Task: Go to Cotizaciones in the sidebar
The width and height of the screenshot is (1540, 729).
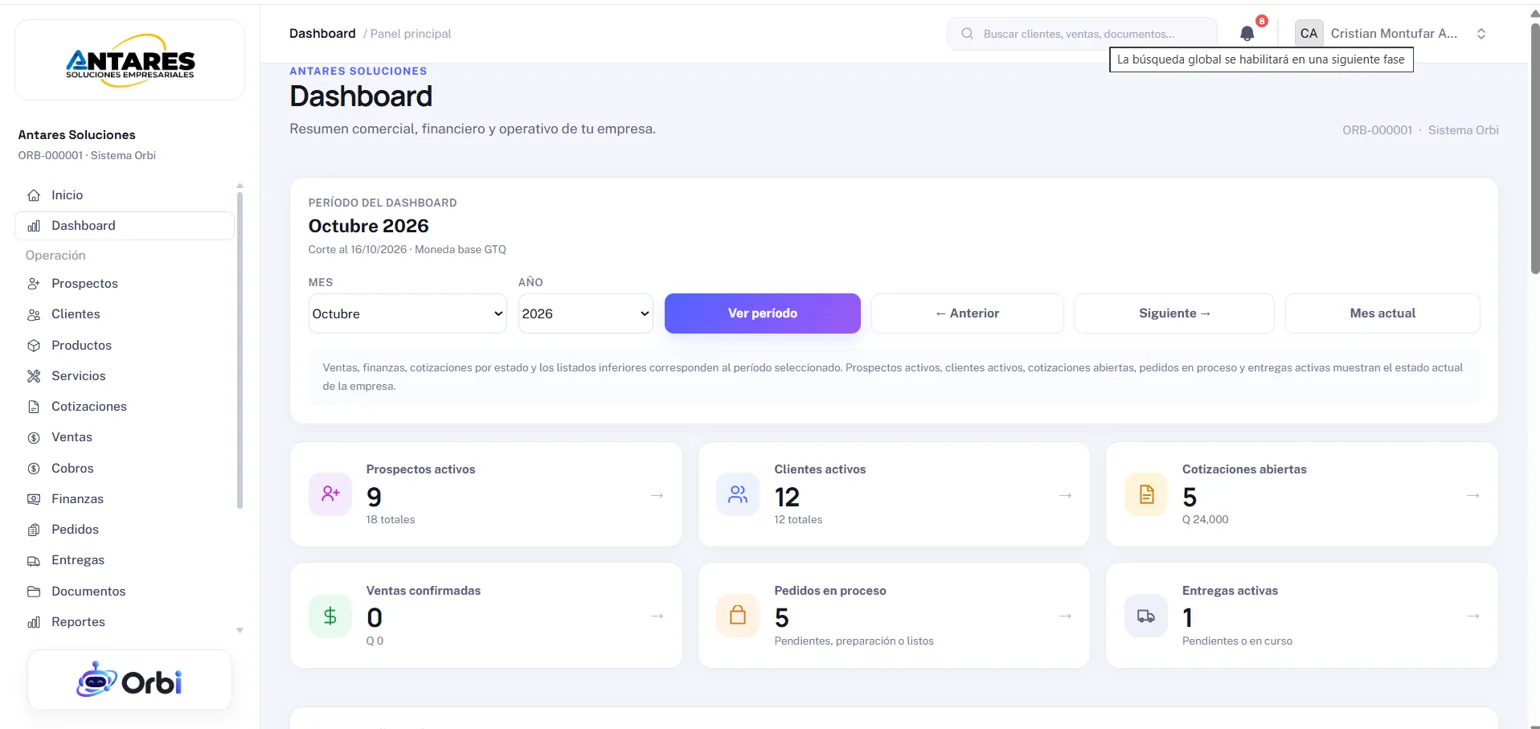Action: tap(125, 407)
